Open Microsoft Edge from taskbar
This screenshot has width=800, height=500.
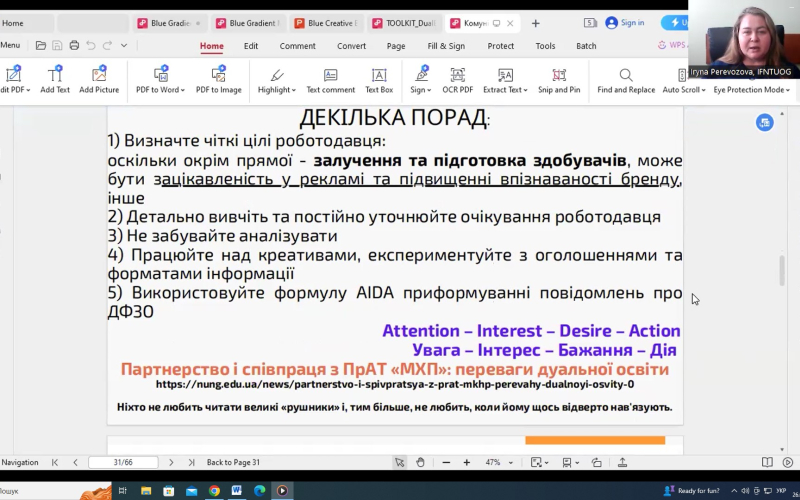point(259,490)
